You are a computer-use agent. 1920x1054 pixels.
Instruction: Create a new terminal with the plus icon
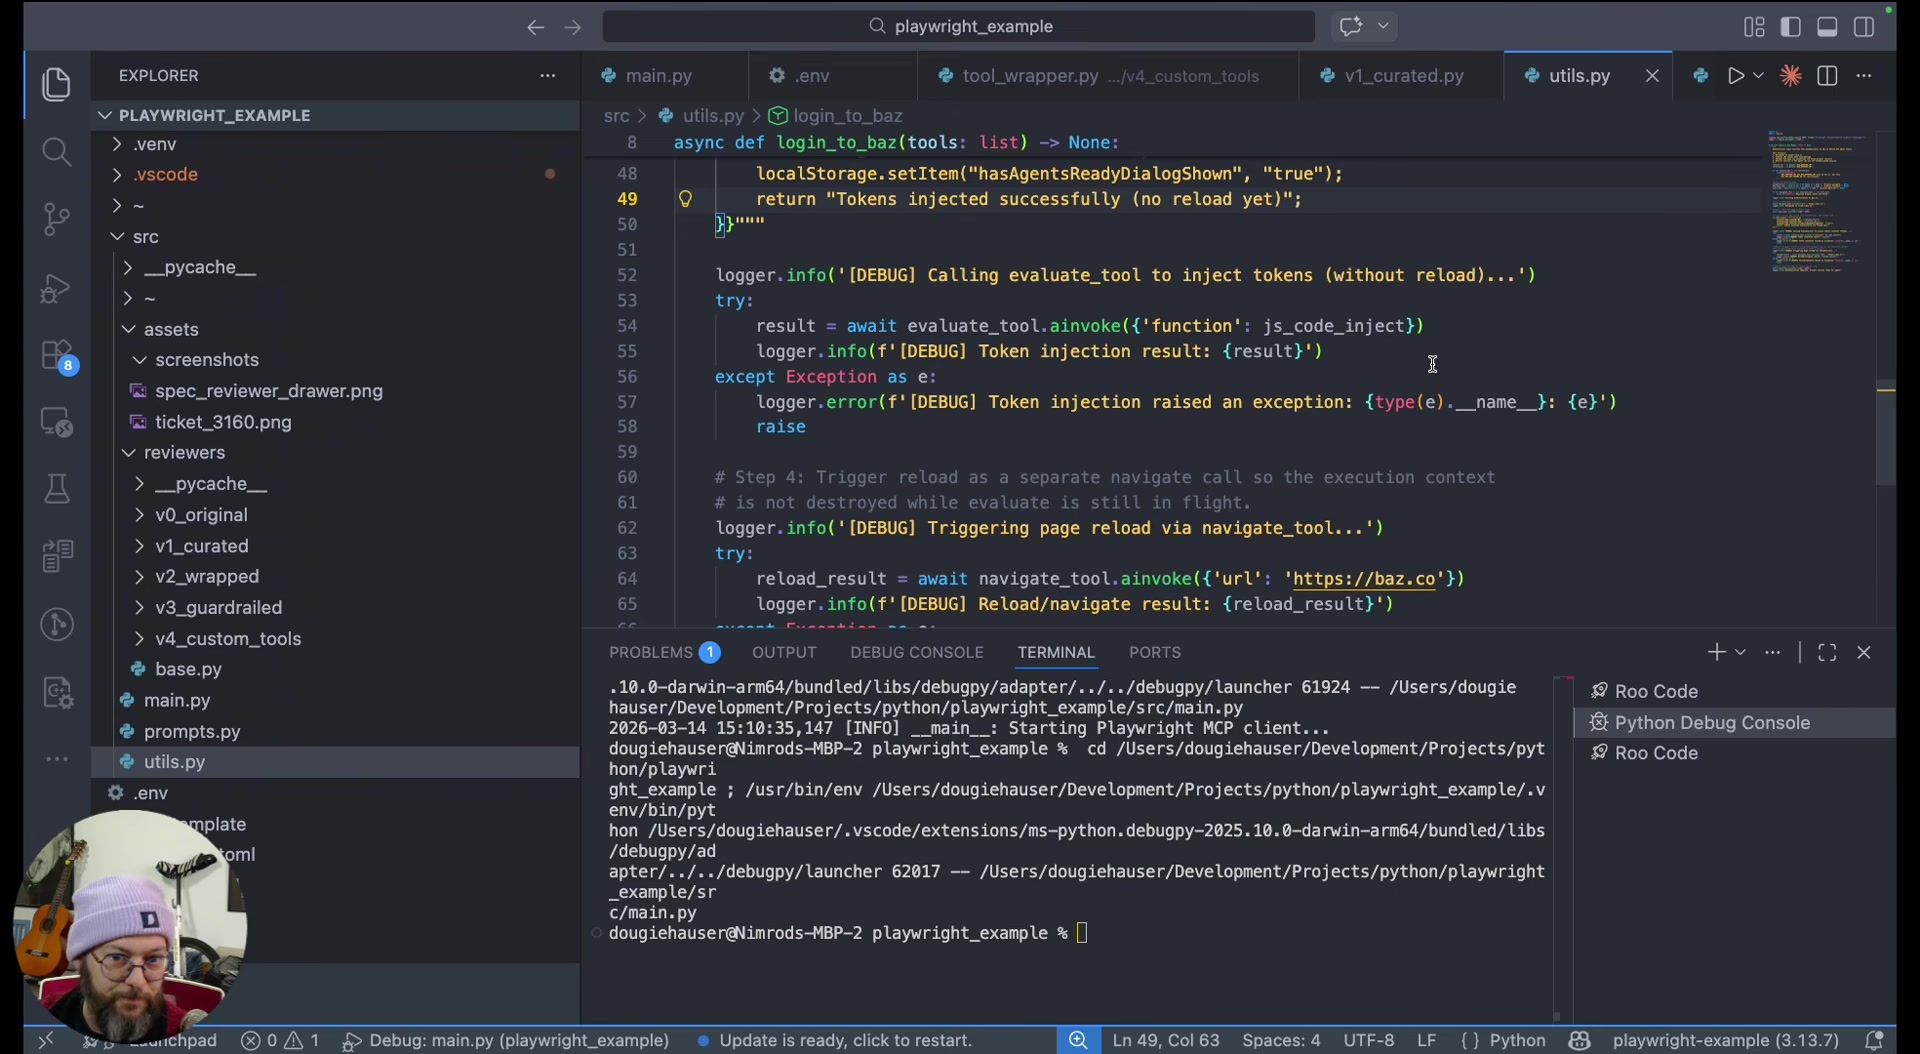[x=1717, y=652]
